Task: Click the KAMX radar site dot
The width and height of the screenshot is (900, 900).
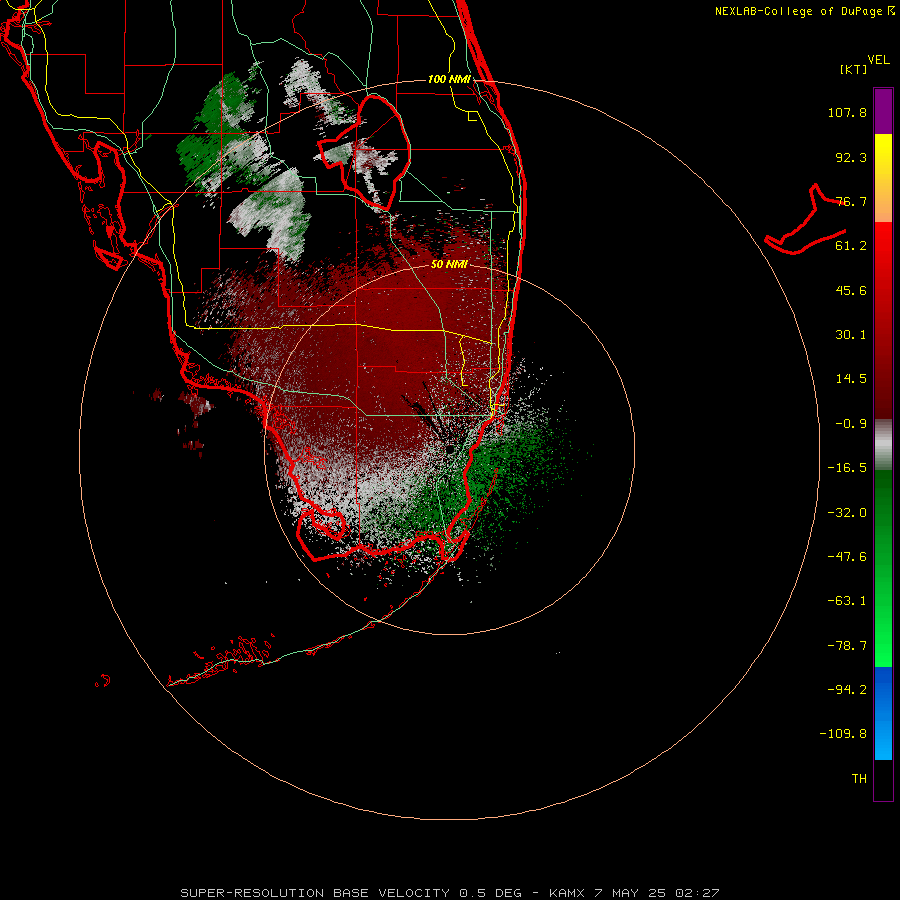Action: 450,449
